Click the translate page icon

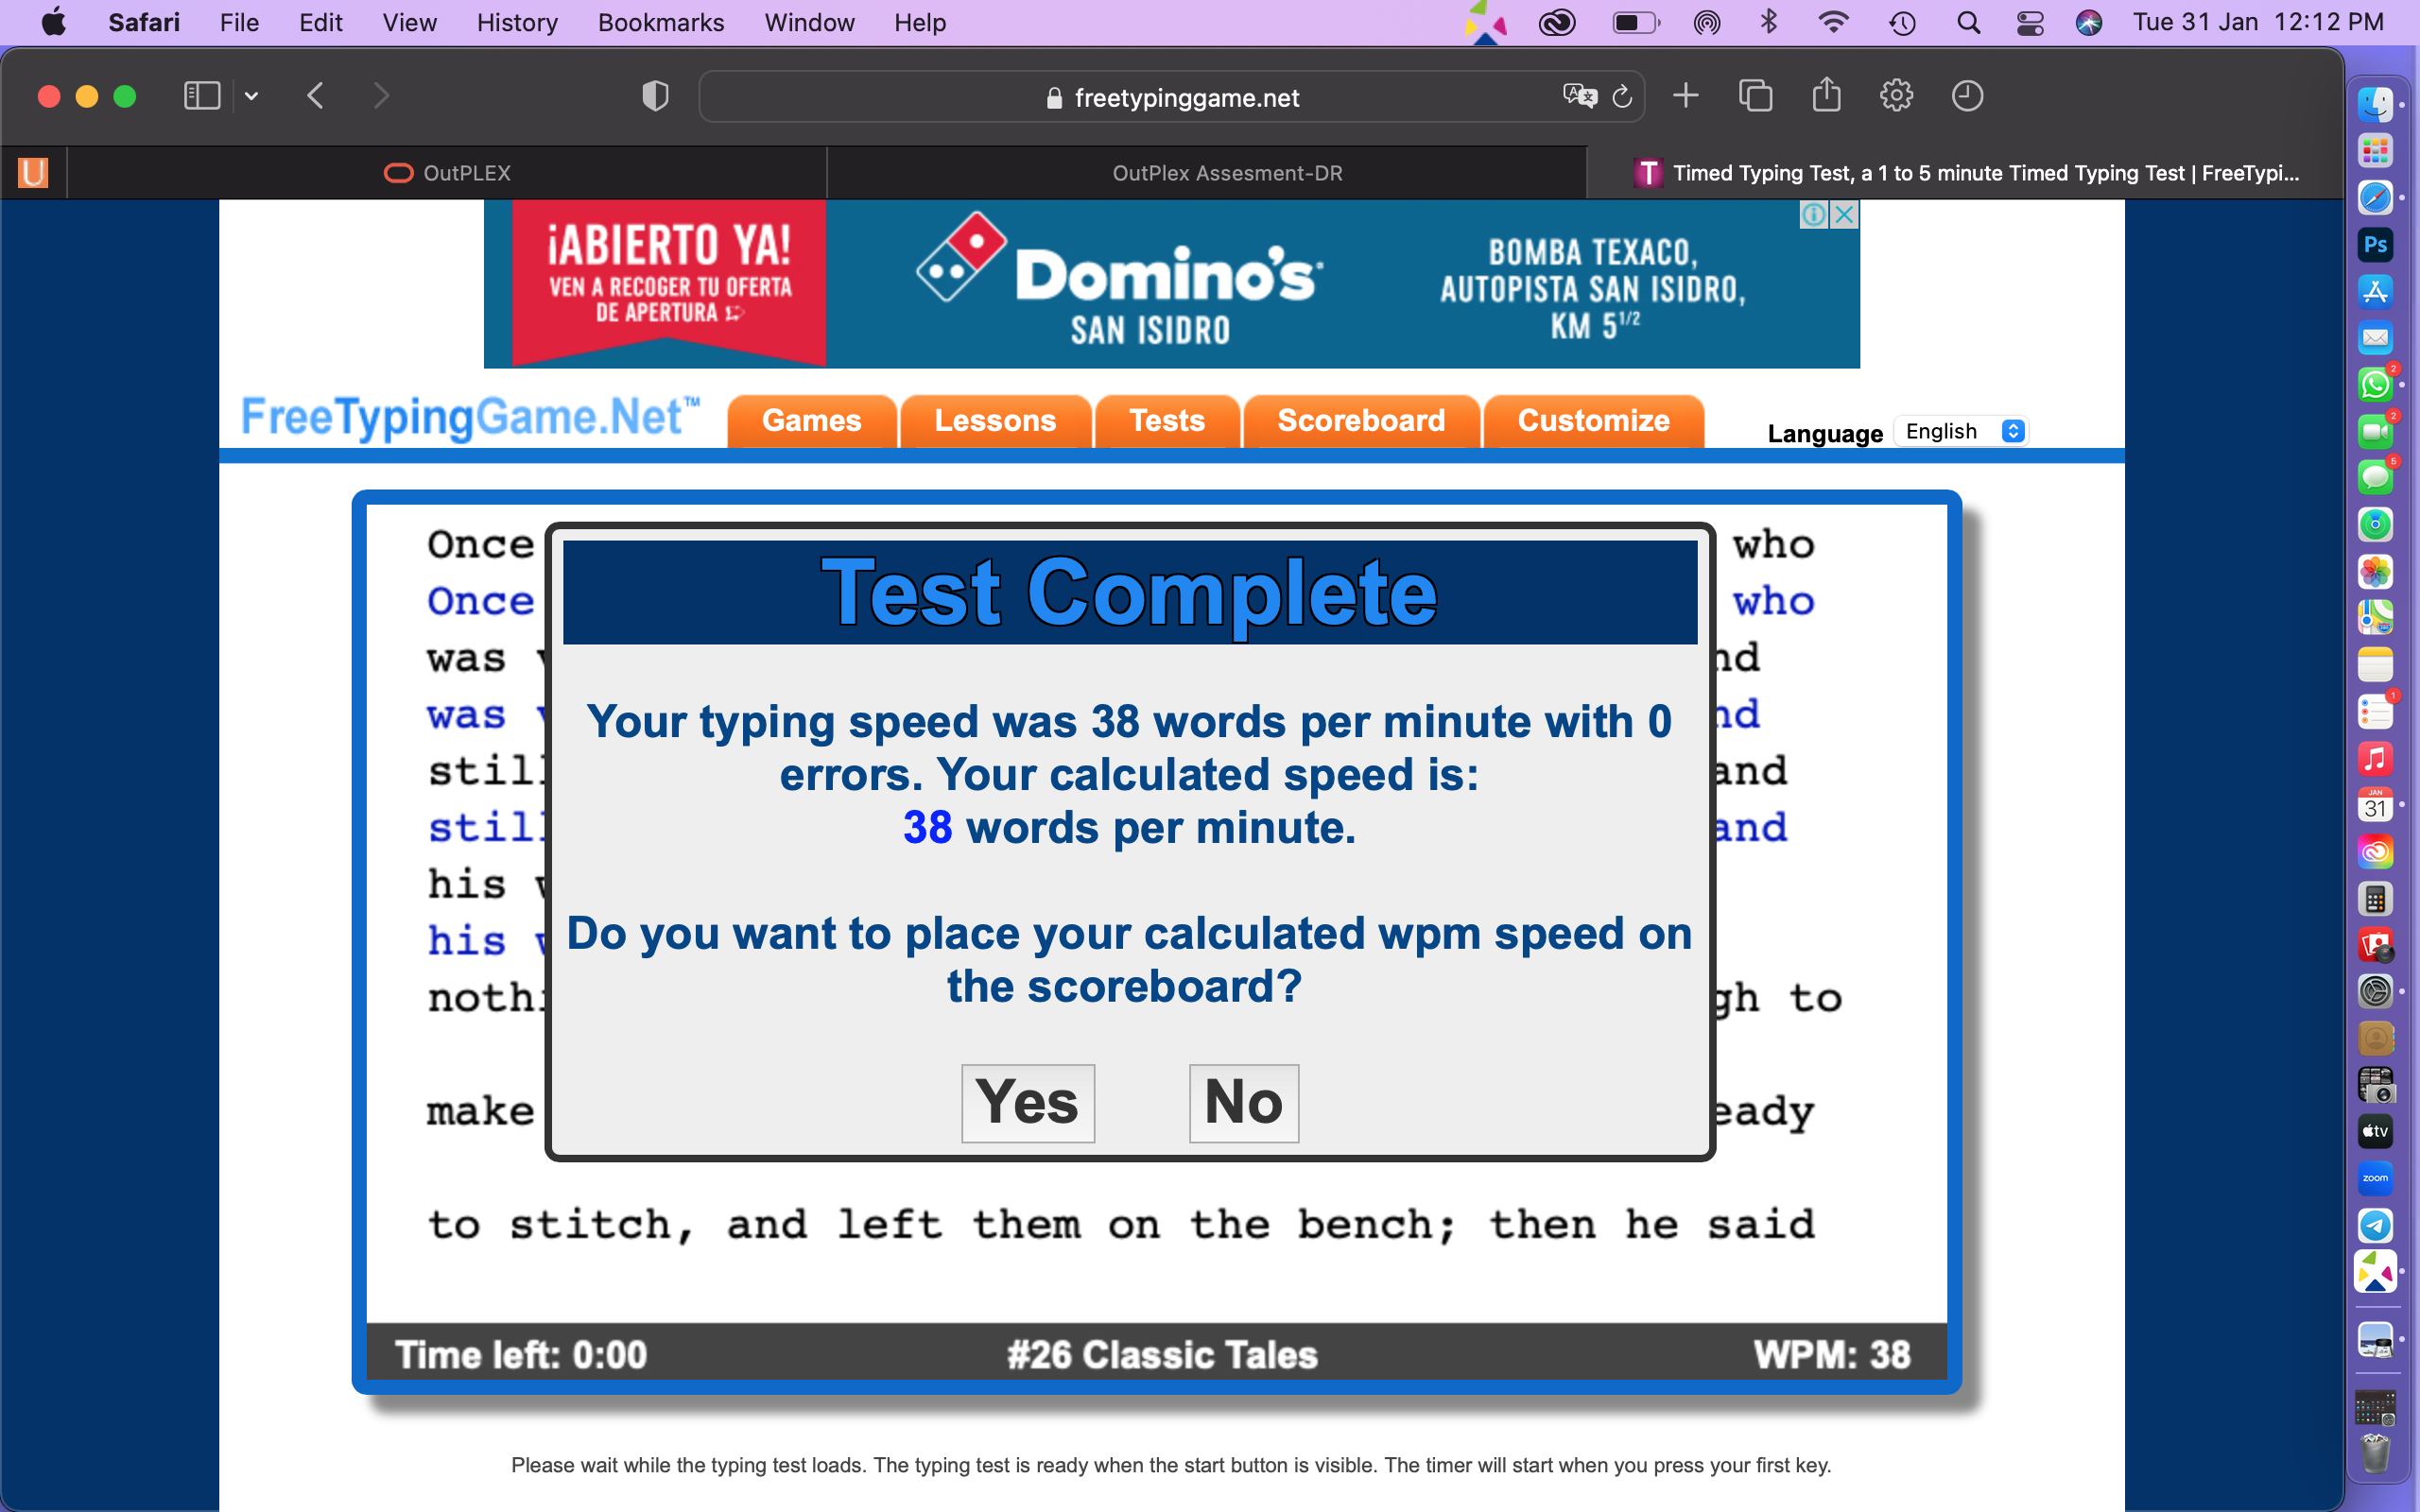tap(1579, 96)
